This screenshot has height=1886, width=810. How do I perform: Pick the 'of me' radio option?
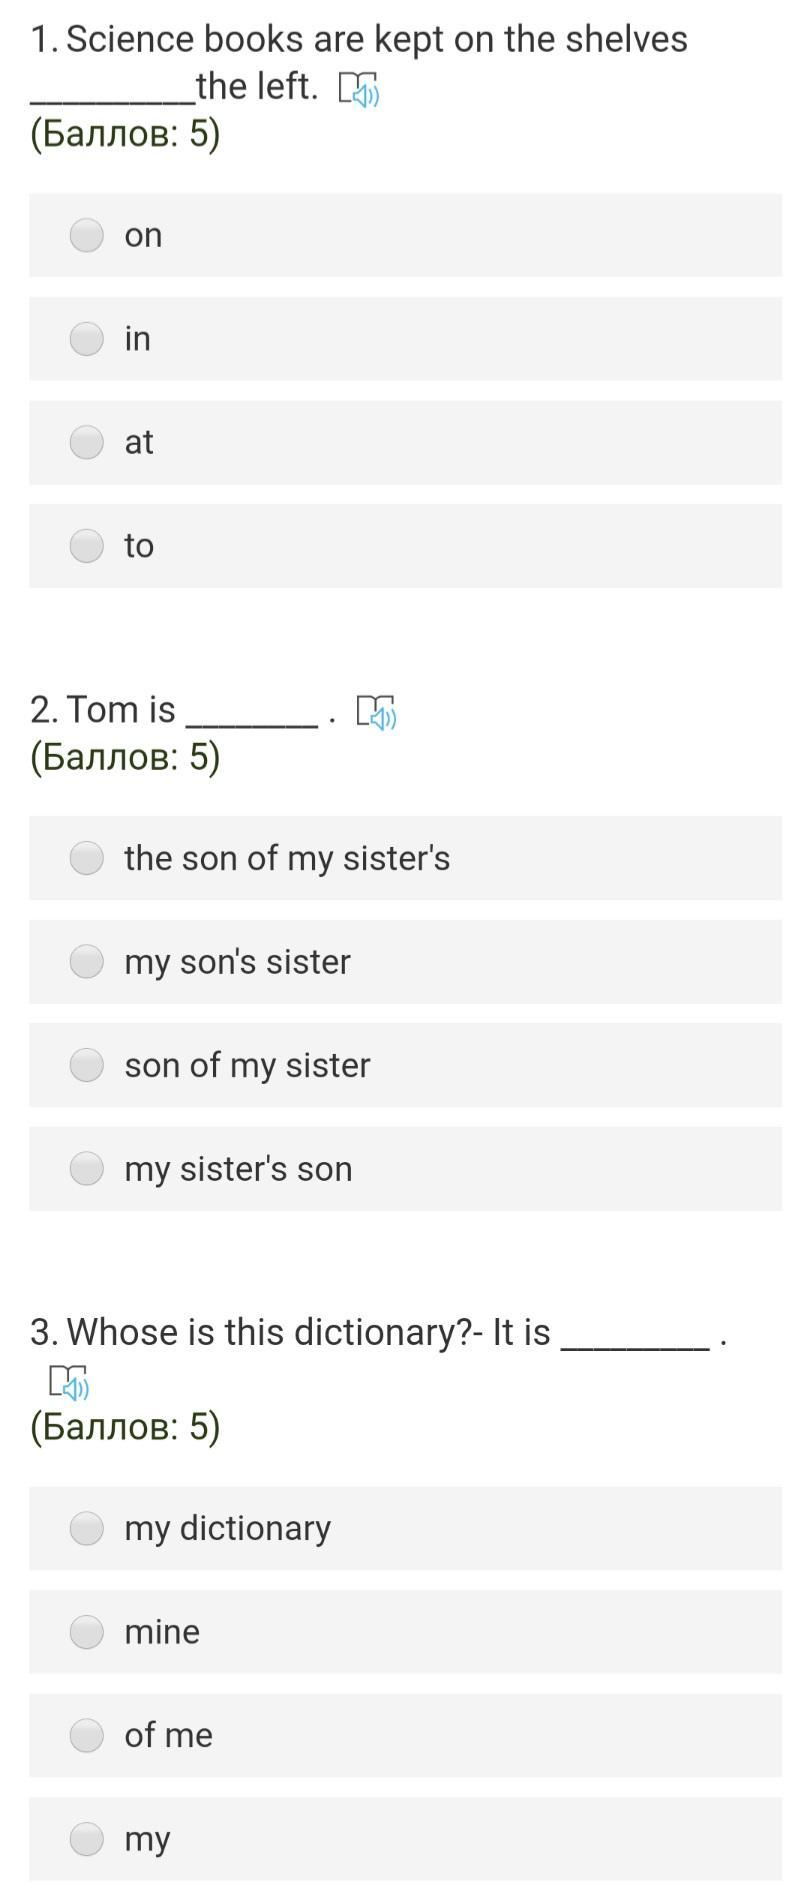pos(87,1735)
